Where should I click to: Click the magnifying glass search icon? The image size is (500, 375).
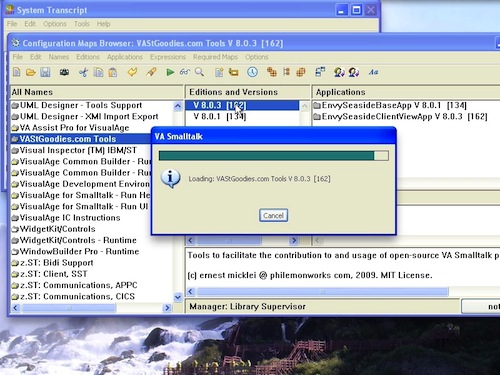click(199, 72)
